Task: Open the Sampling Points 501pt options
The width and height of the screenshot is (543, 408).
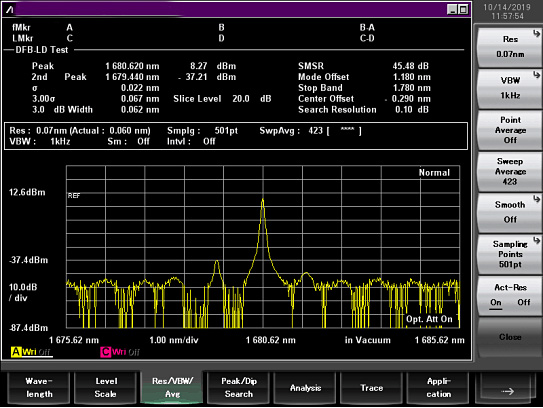Action: tap(510, 254)
